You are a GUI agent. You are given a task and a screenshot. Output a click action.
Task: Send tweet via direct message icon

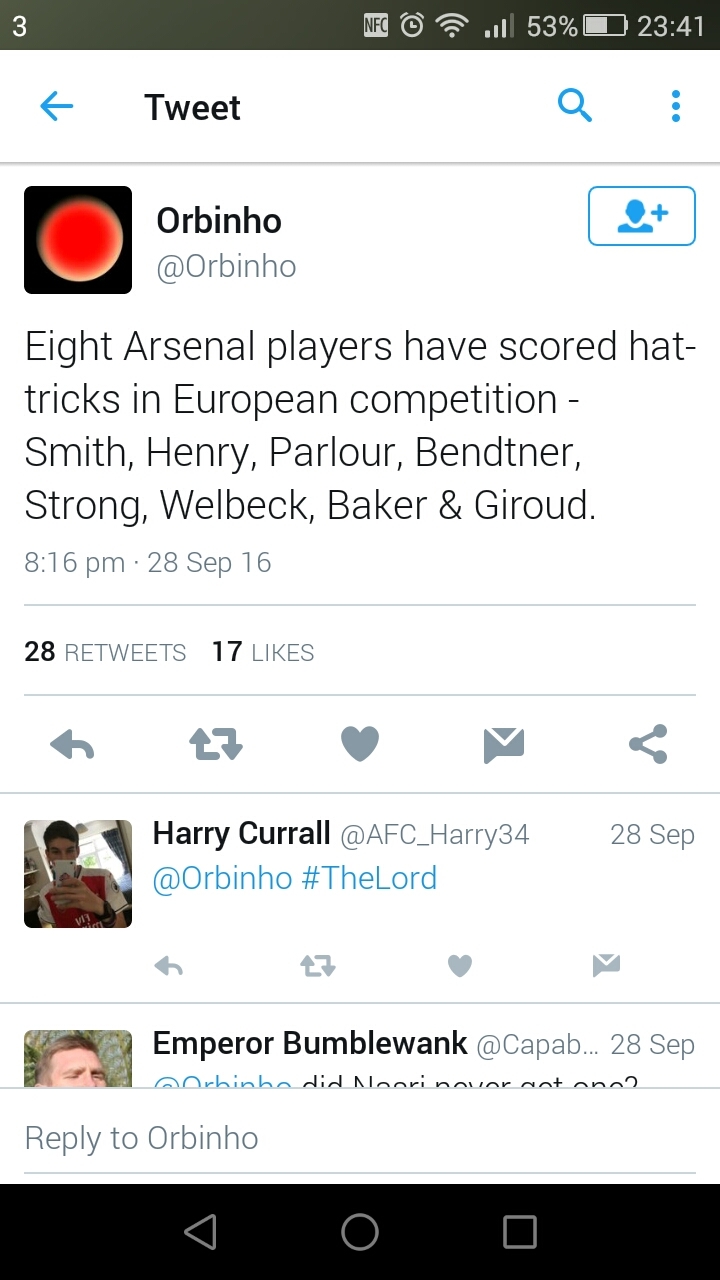click(504, 744)
